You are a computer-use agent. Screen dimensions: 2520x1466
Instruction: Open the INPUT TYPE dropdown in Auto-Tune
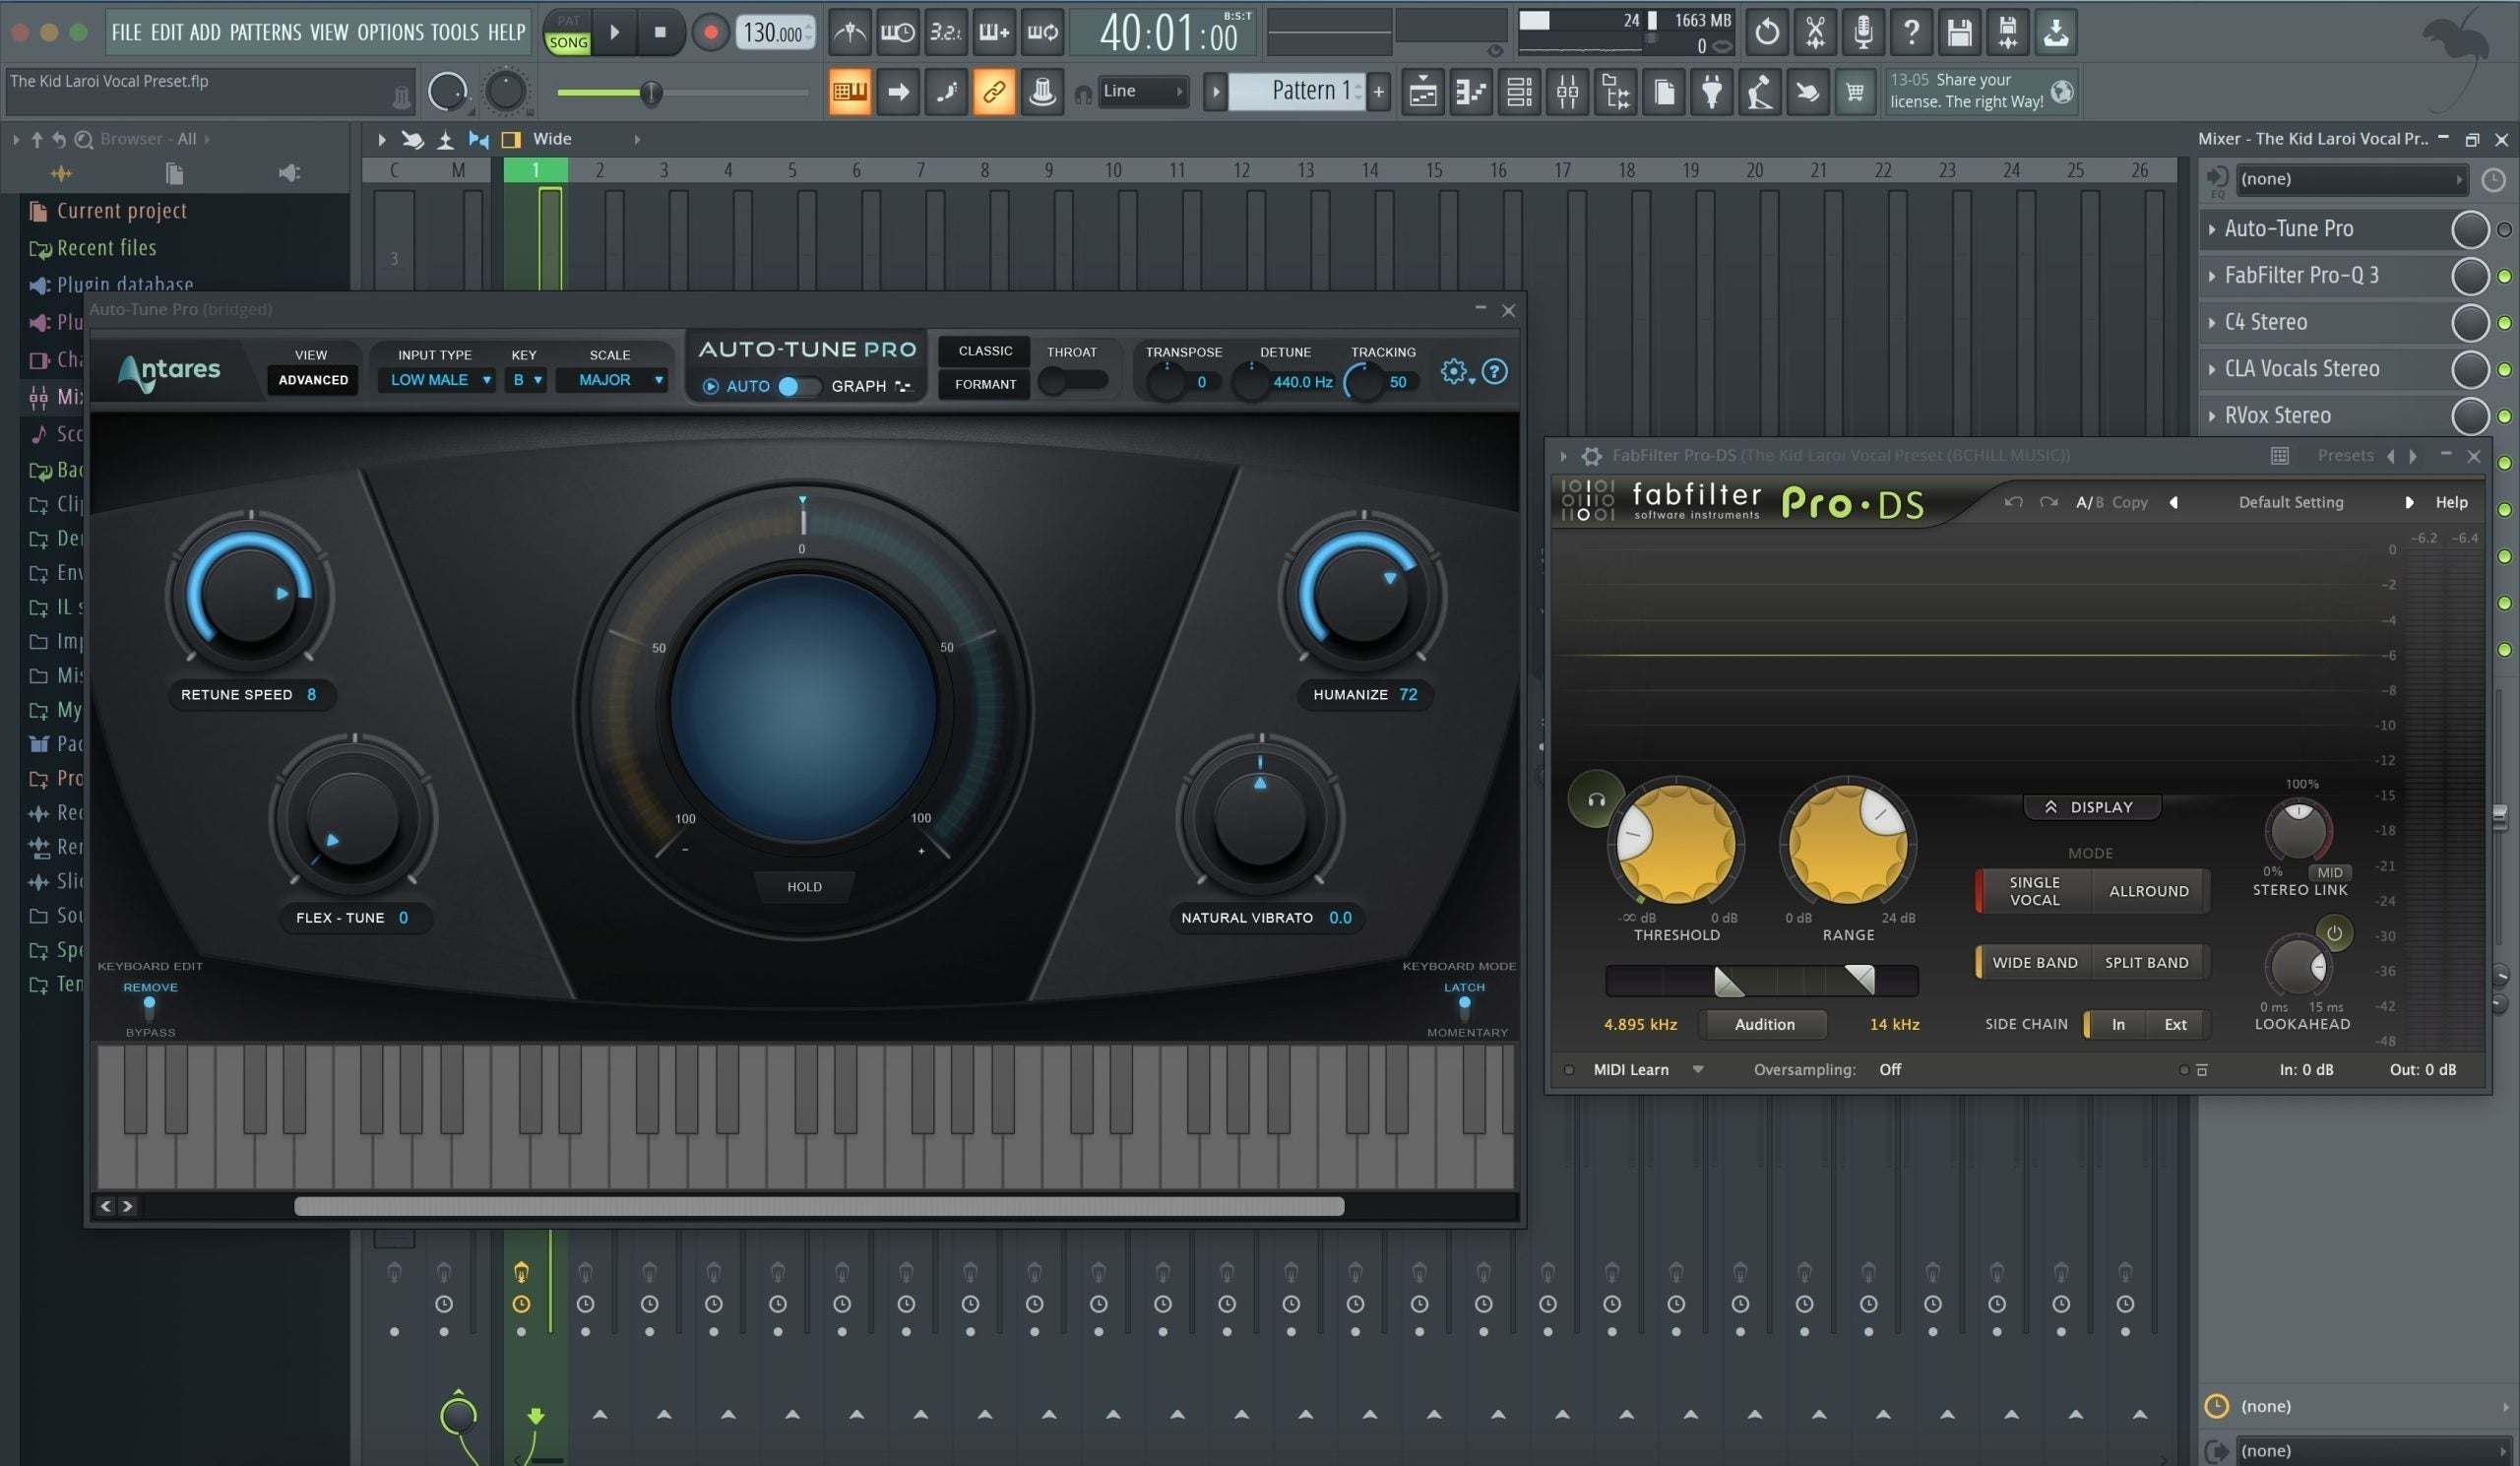pos(436,380)
